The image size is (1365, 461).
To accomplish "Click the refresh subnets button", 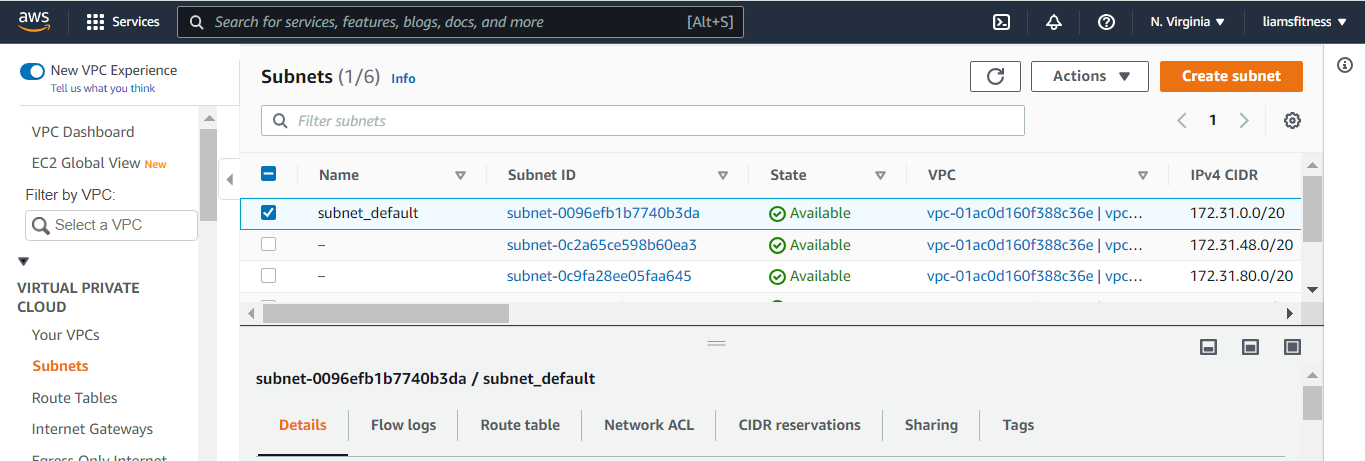I will coord(995,76).
